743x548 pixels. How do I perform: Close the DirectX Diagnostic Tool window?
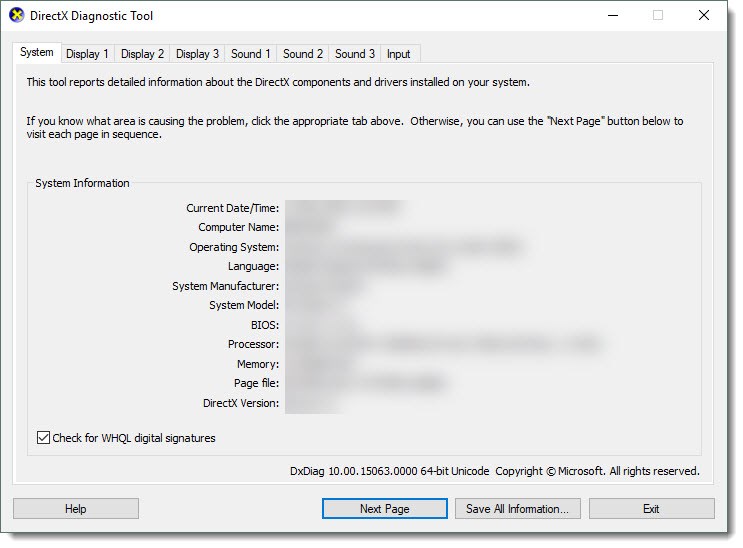(x=704, y=15)
